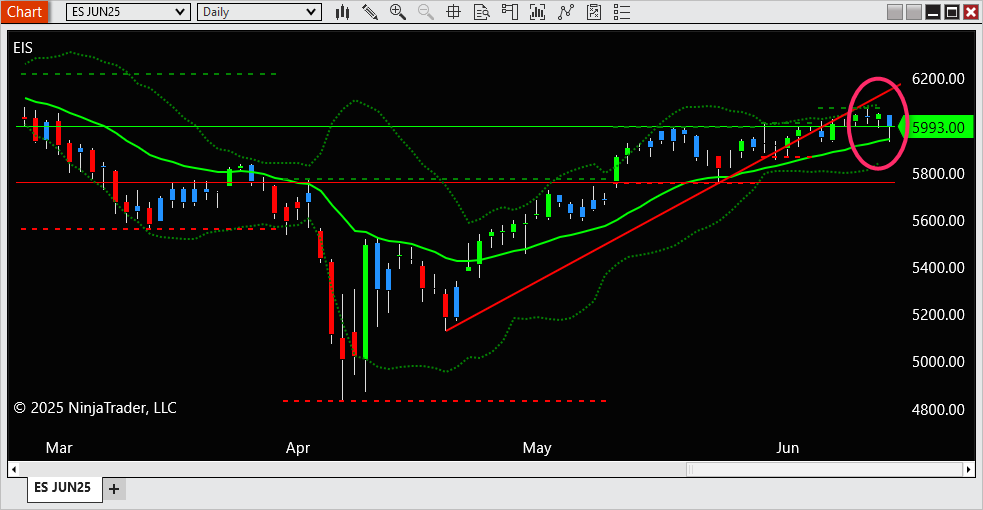This screenshot has width=983, height=510.
Task: Open the strategies line-node icon
Action: pos(566,12)
